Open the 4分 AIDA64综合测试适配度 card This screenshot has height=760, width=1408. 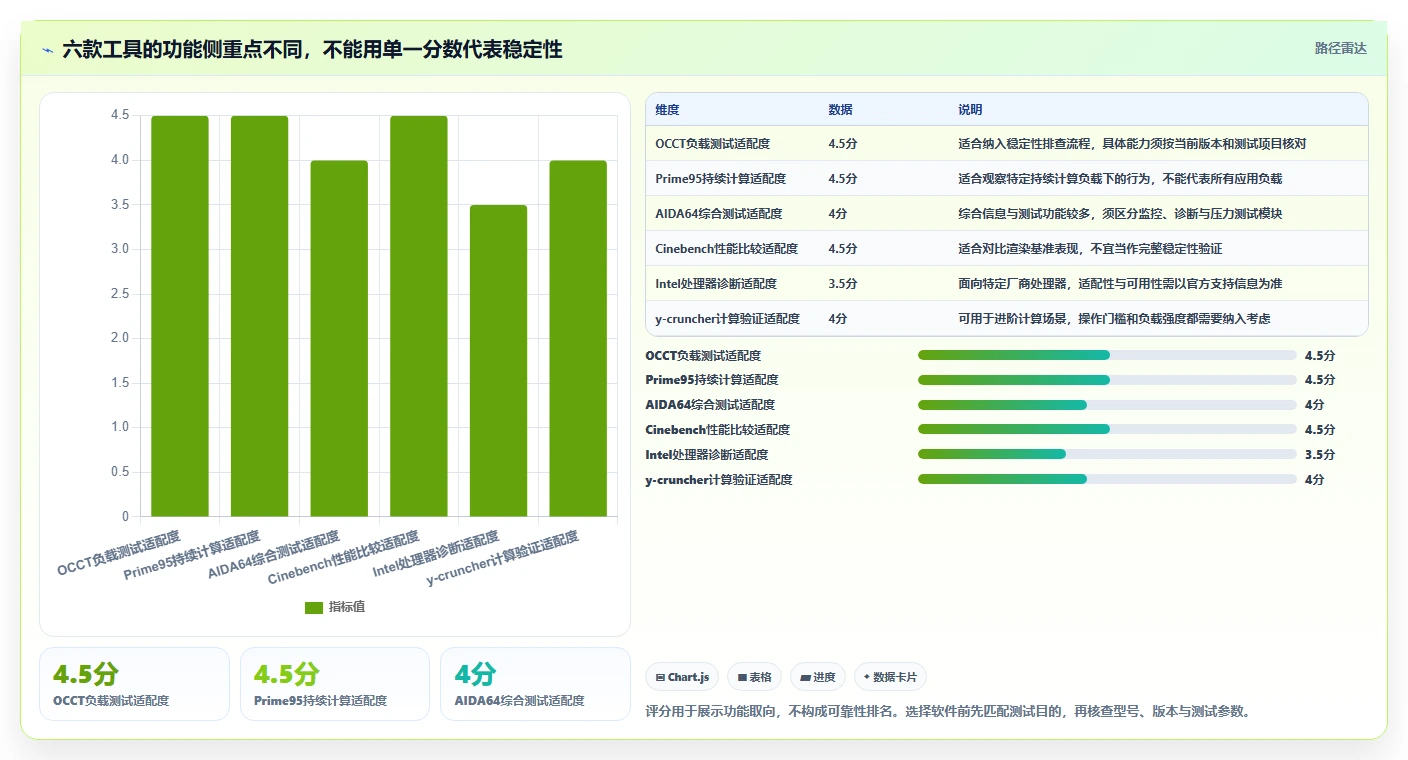click(535, 684)
